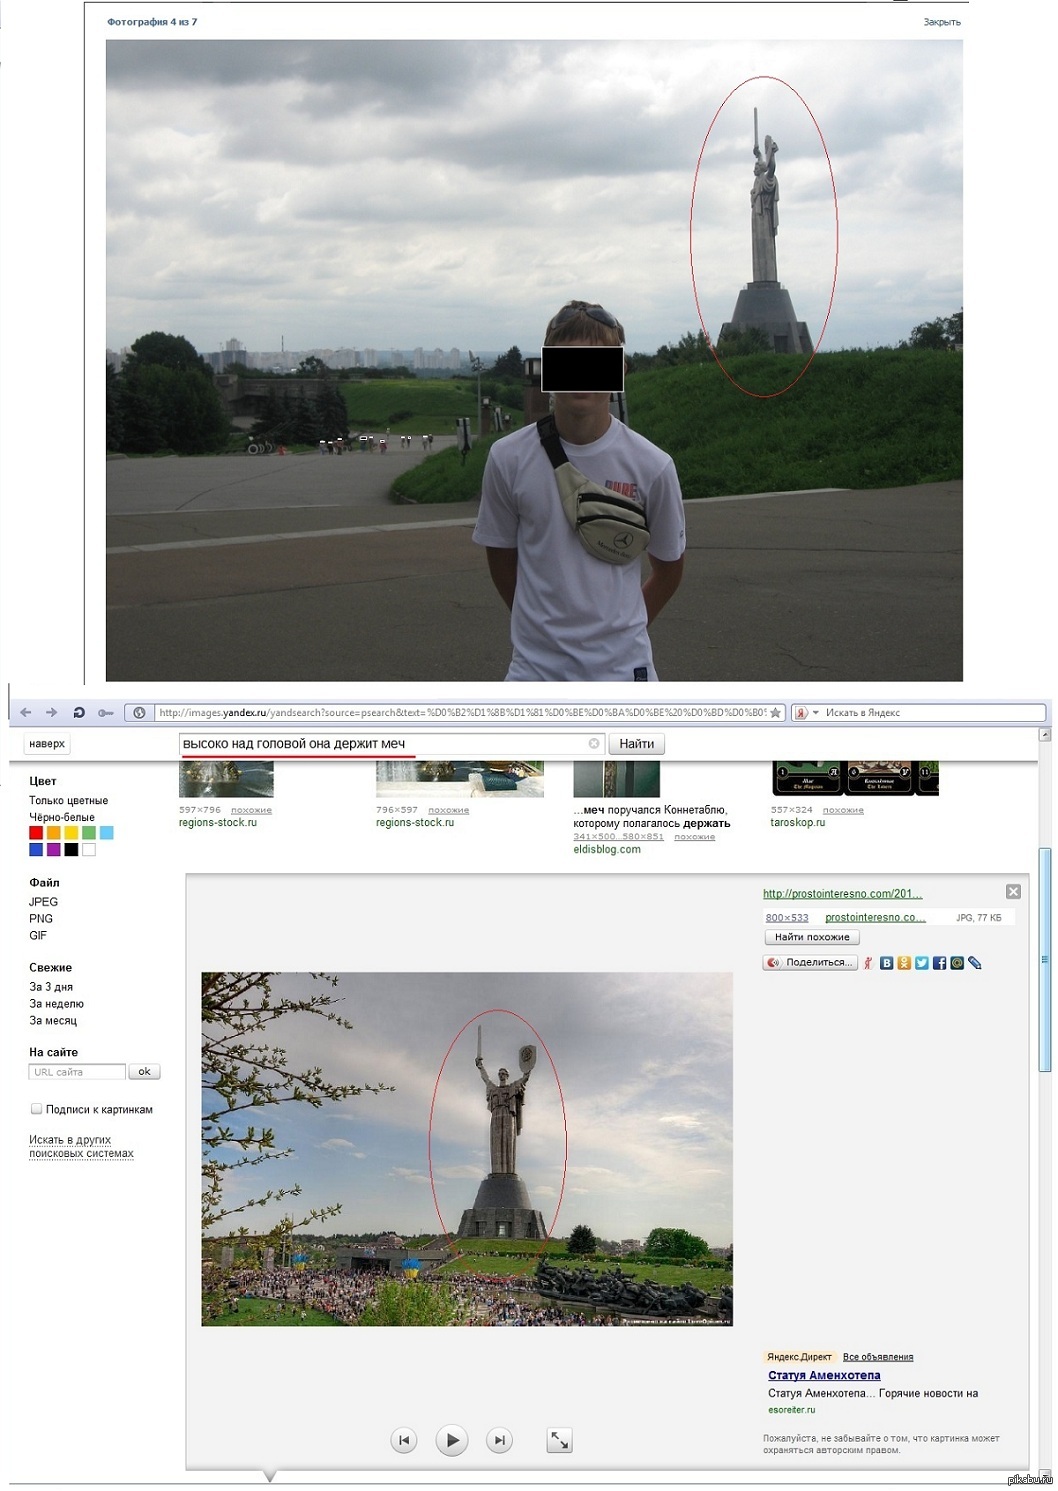The height and width of the screenshot is (1491, 1058).
Task: Close the image preview panel
Action: tap(1013, 891)
